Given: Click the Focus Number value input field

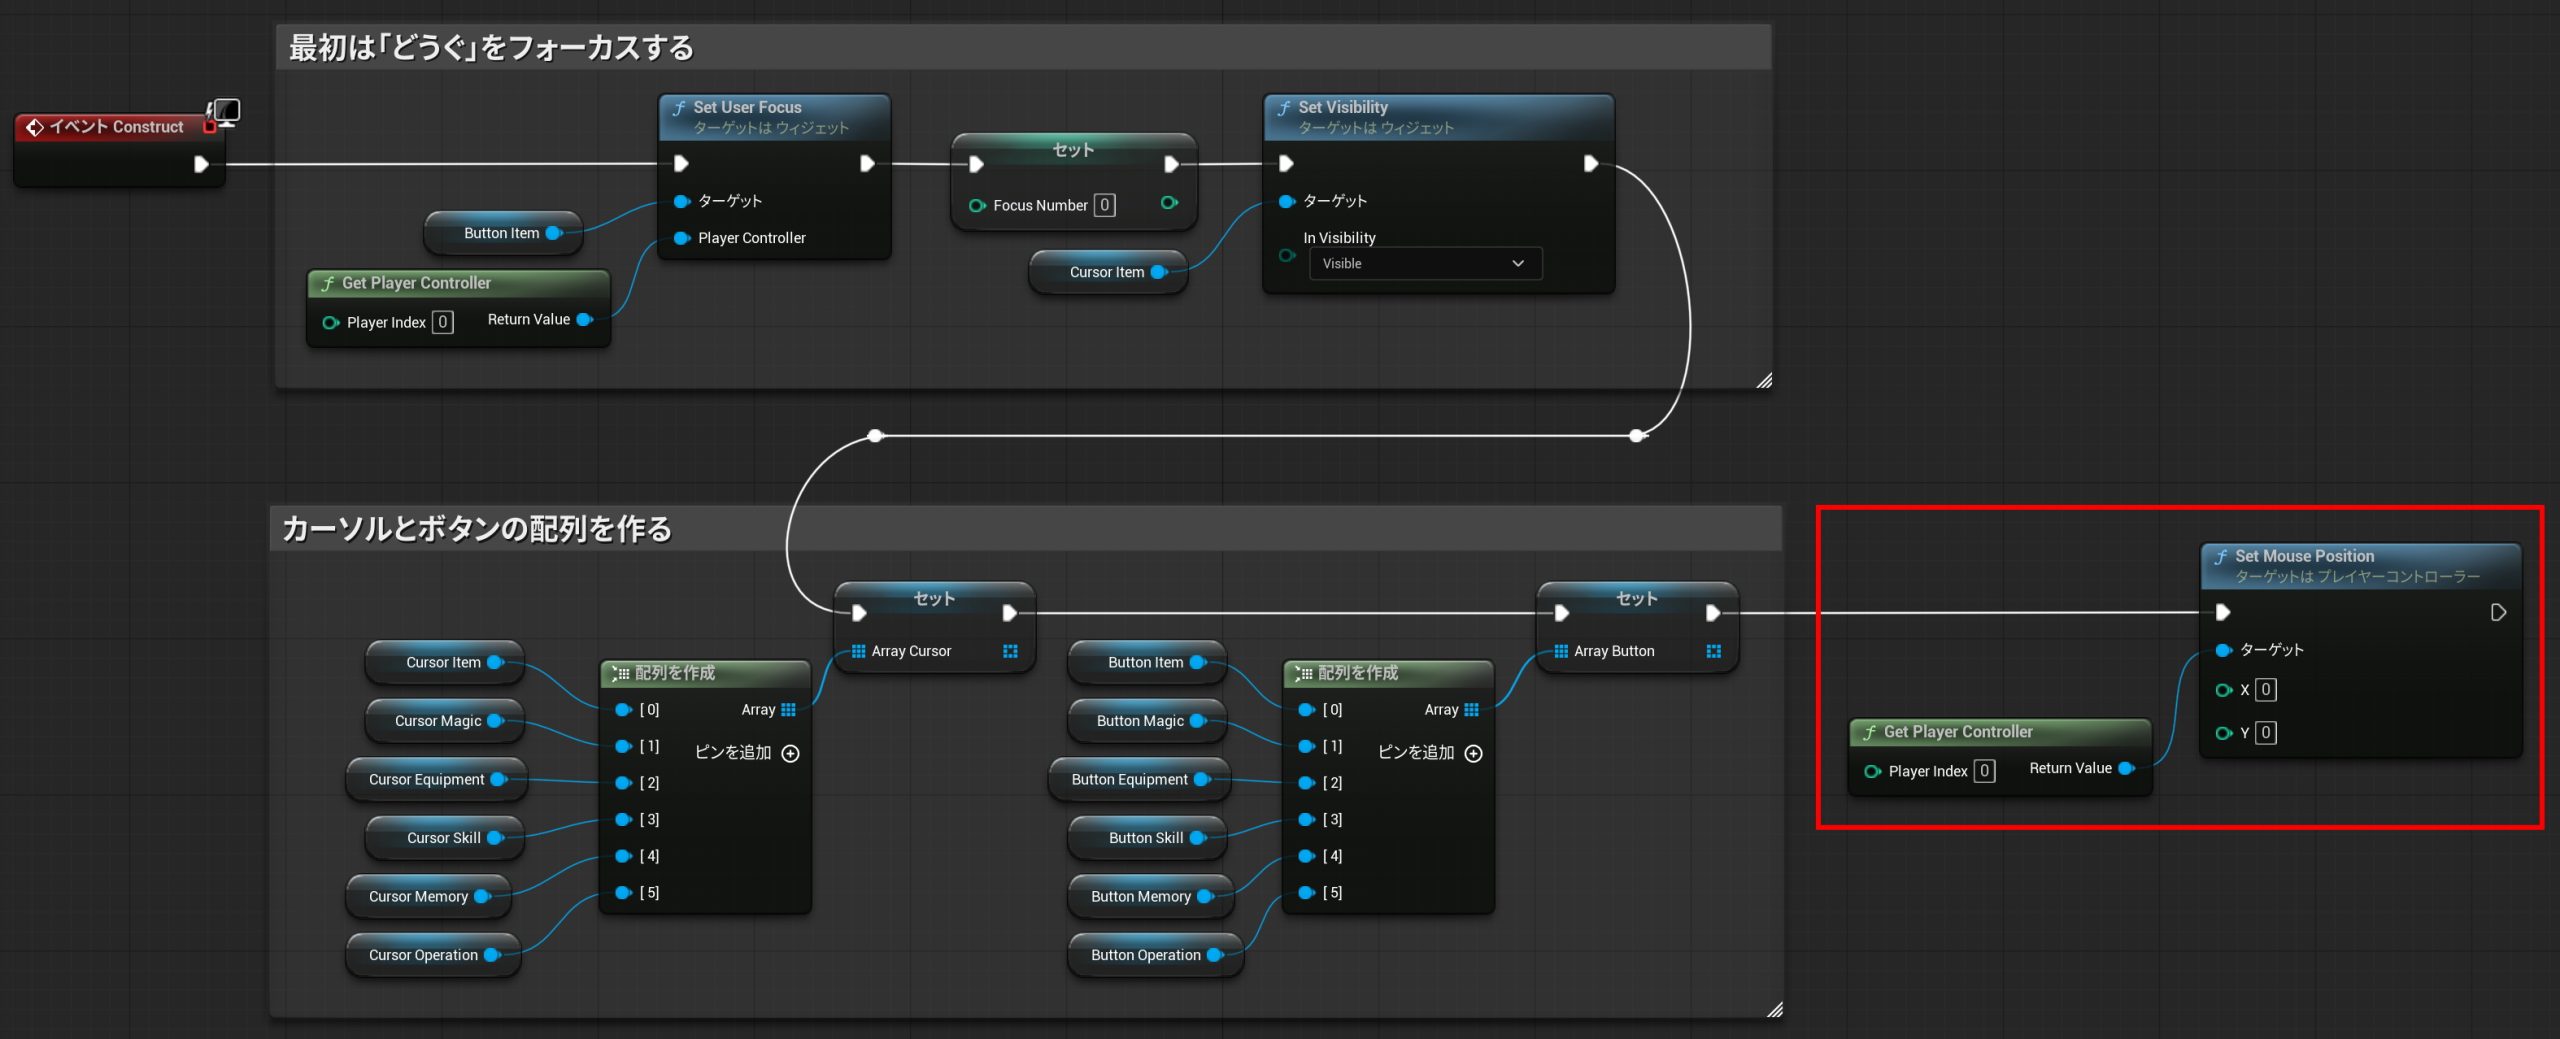Looking at the screenshot, I should tap(1104, 206).
